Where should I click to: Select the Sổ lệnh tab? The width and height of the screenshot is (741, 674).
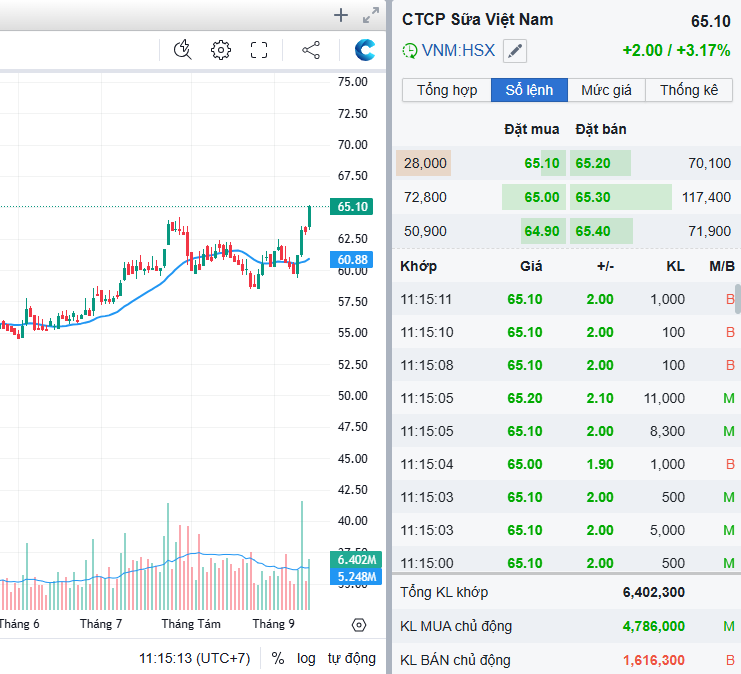[529, 90]
